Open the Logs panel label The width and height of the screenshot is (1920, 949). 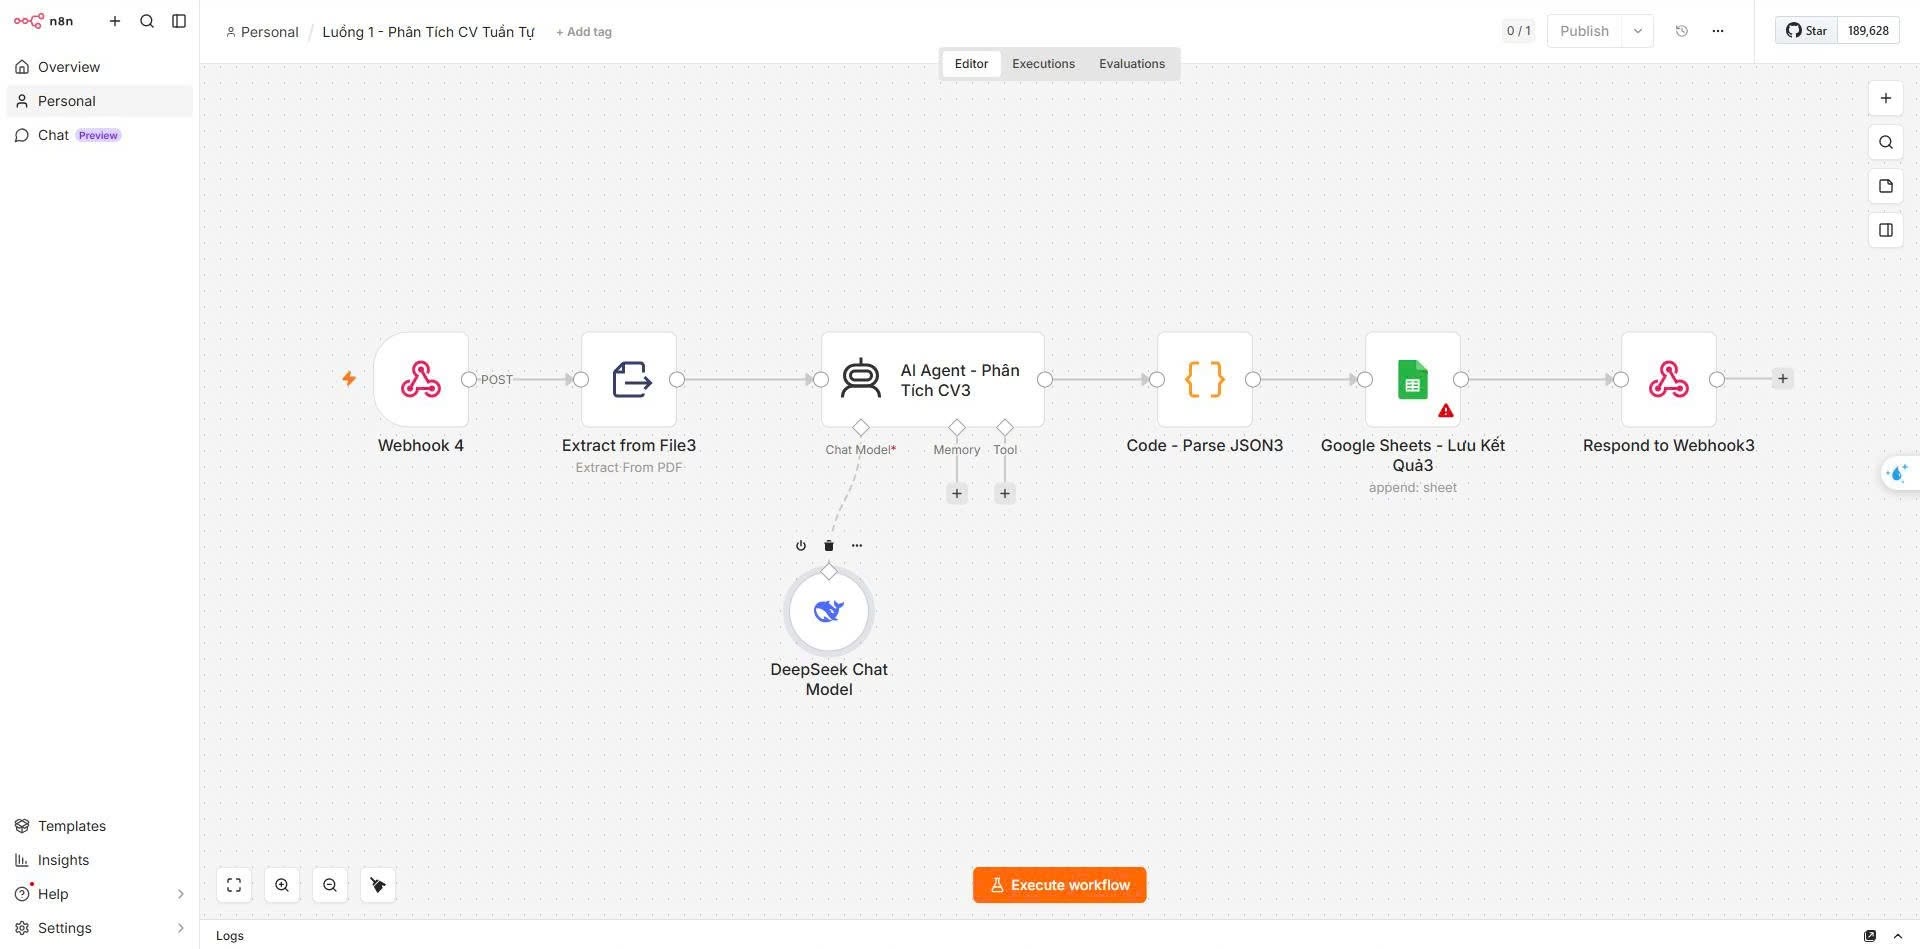[x=230, y=936]
